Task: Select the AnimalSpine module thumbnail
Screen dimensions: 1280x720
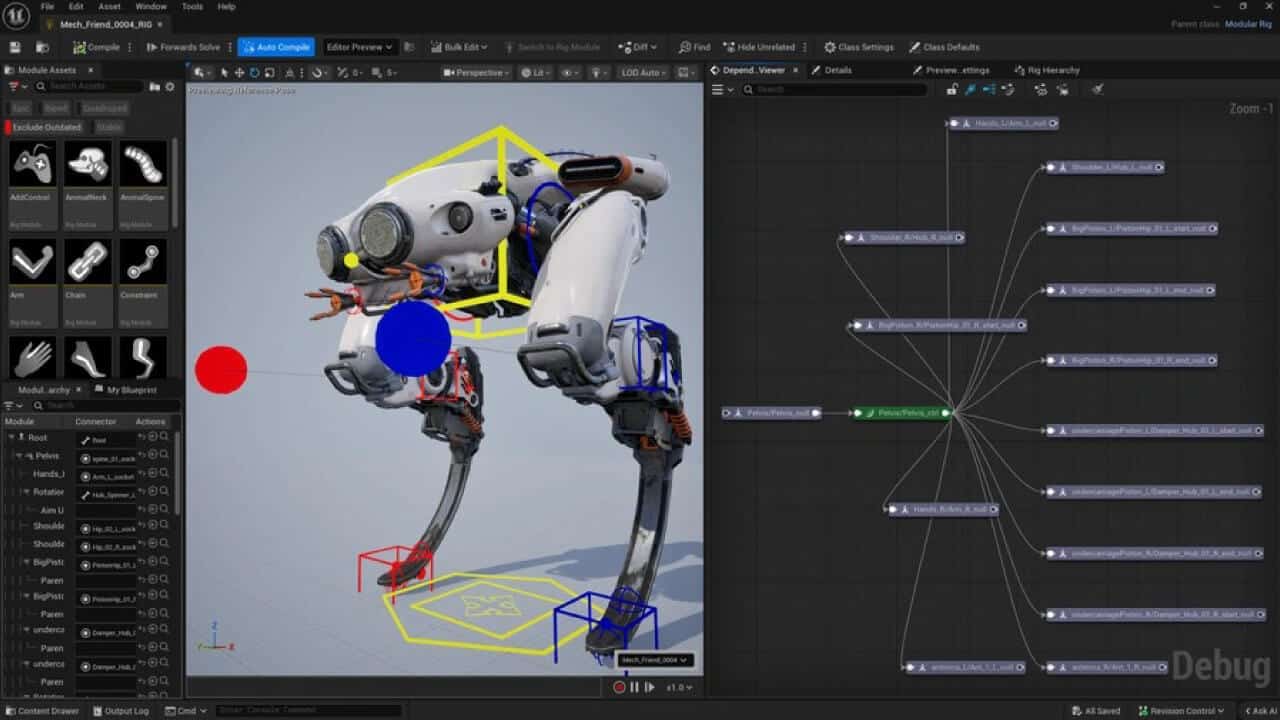Action: click(x=143, y=164)
